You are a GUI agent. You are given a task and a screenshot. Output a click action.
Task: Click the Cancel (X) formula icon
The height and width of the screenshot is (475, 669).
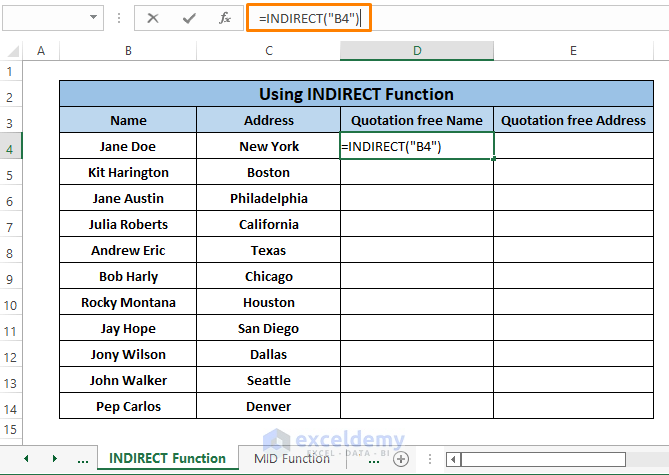click(153, 18)
